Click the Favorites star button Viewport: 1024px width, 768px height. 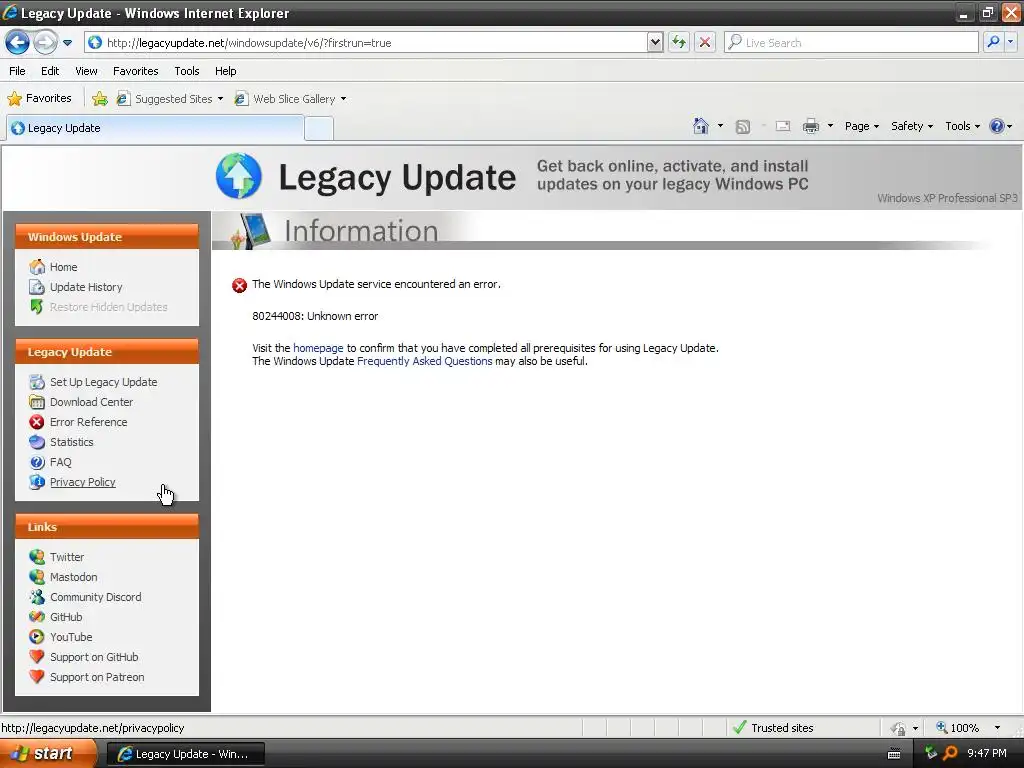39,99
